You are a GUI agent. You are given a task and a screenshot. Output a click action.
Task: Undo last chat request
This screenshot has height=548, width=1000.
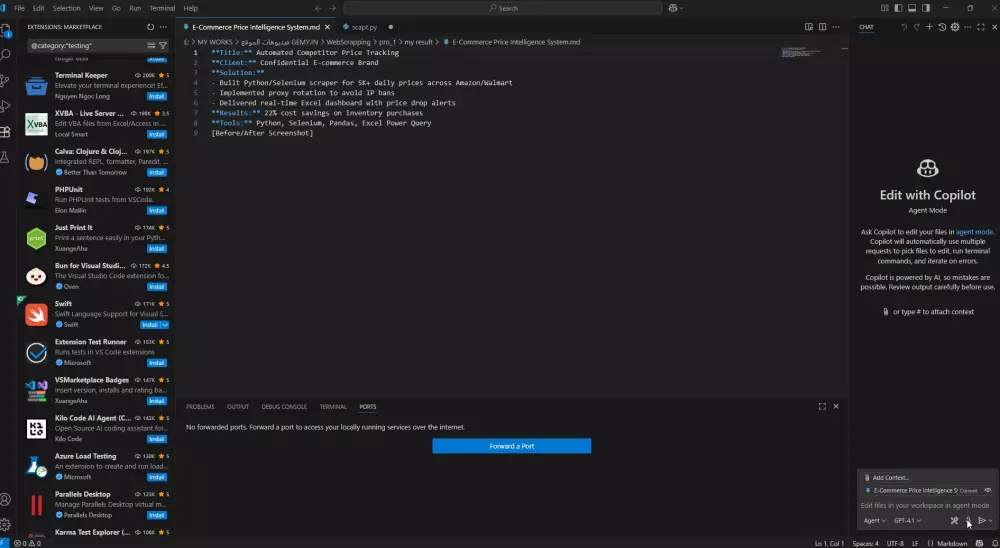point(904,27)
